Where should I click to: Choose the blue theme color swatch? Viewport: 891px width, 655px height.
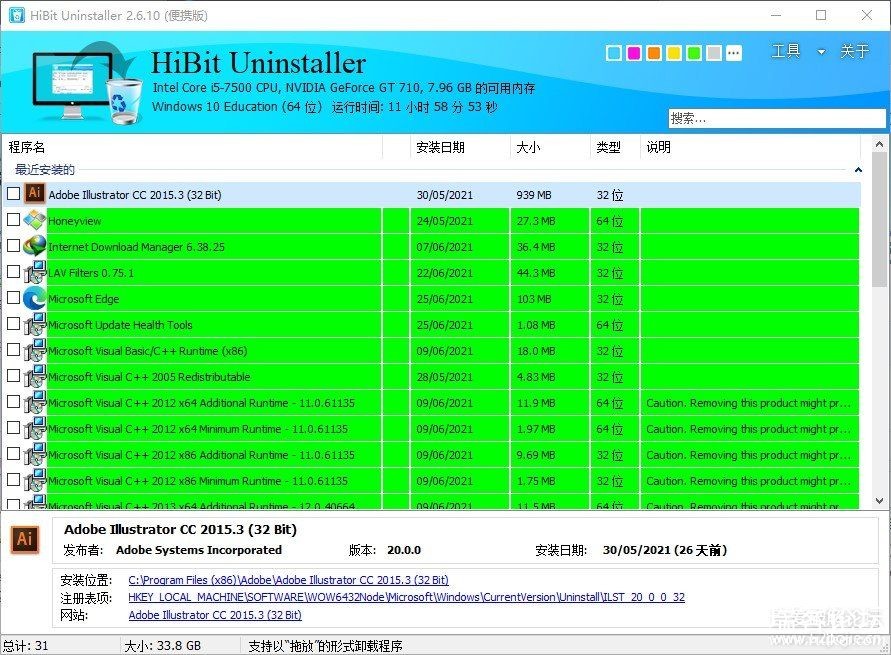[614, 53]
